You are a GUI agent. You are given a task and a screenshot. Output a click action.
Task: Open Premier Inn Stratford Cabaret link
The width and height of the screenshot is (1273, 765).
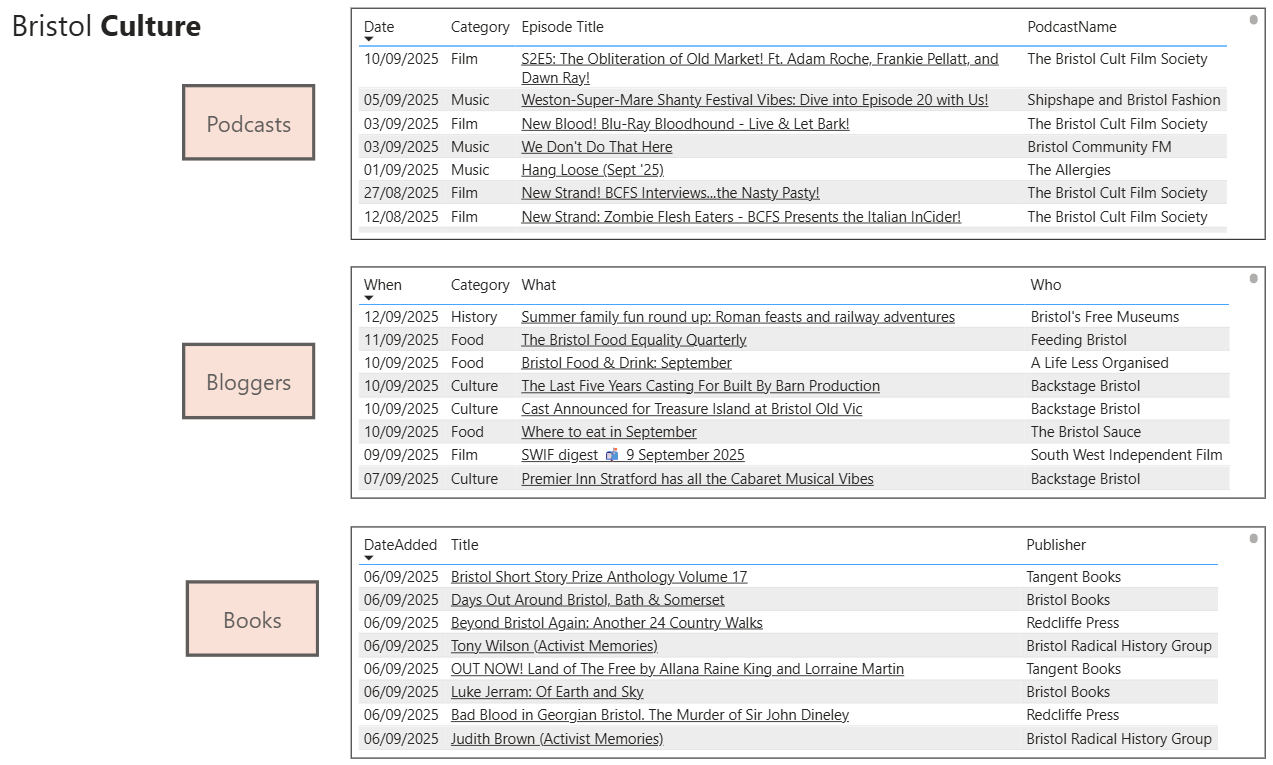pyautogui.click(x=698, y=479)
